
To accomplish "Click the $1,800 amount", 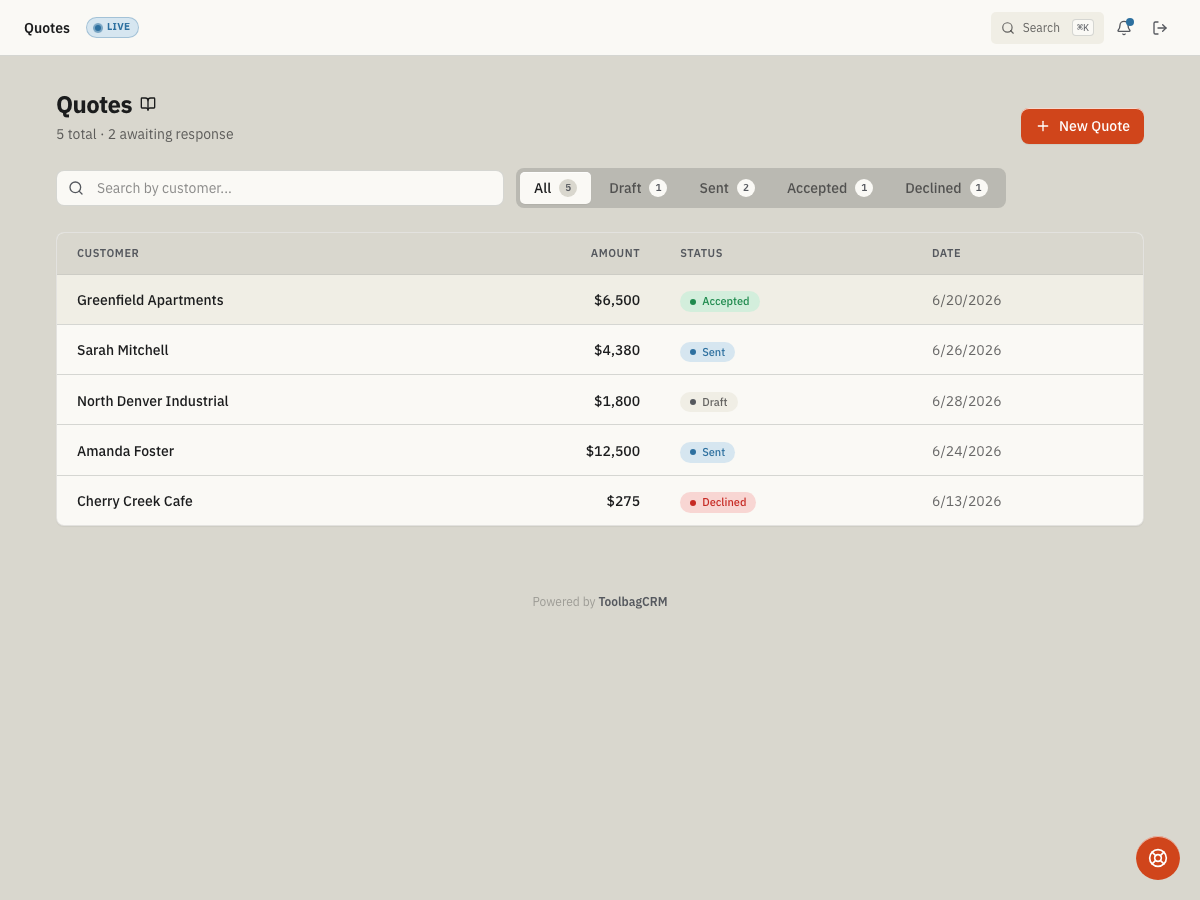I will click(x=617, y=401).
